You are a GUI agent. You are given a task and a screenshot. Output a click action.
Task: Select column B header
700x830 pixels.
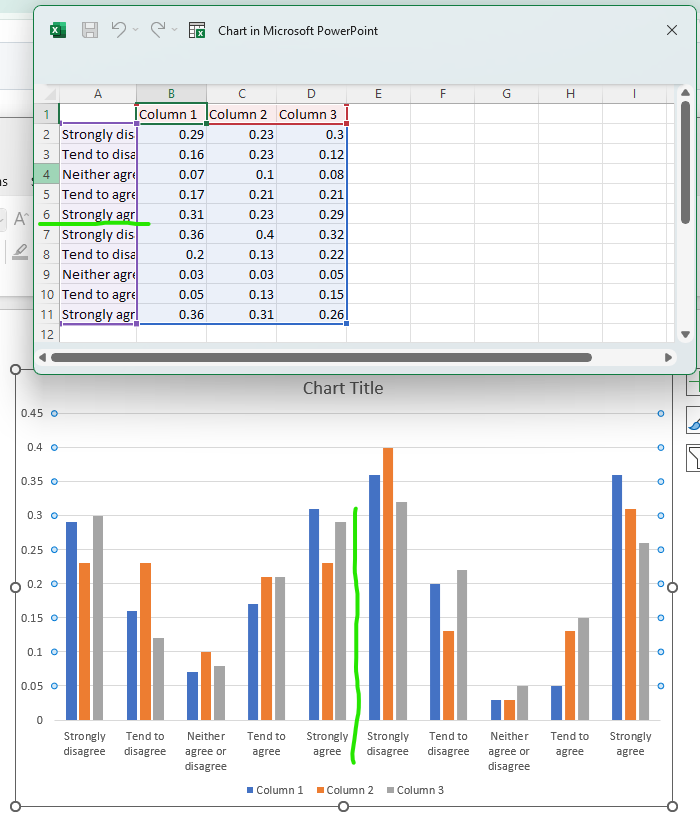click(x=171, y=94)
